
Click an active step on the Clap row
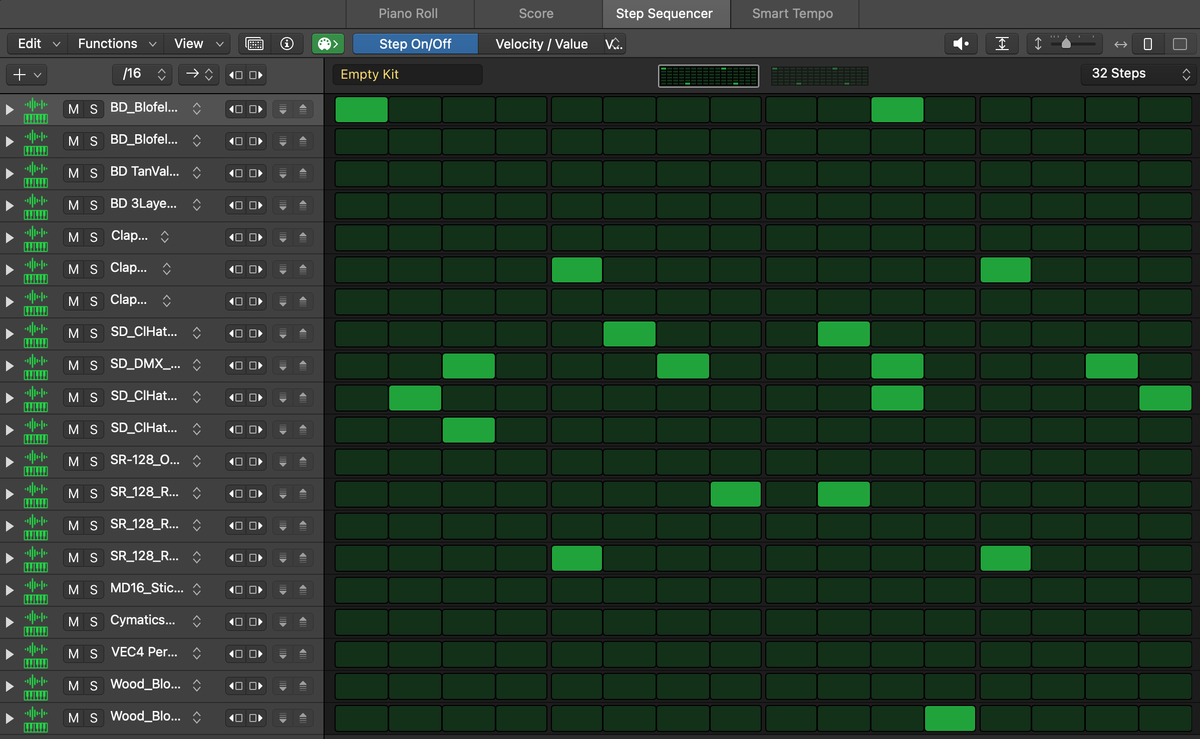pos(576,269)
